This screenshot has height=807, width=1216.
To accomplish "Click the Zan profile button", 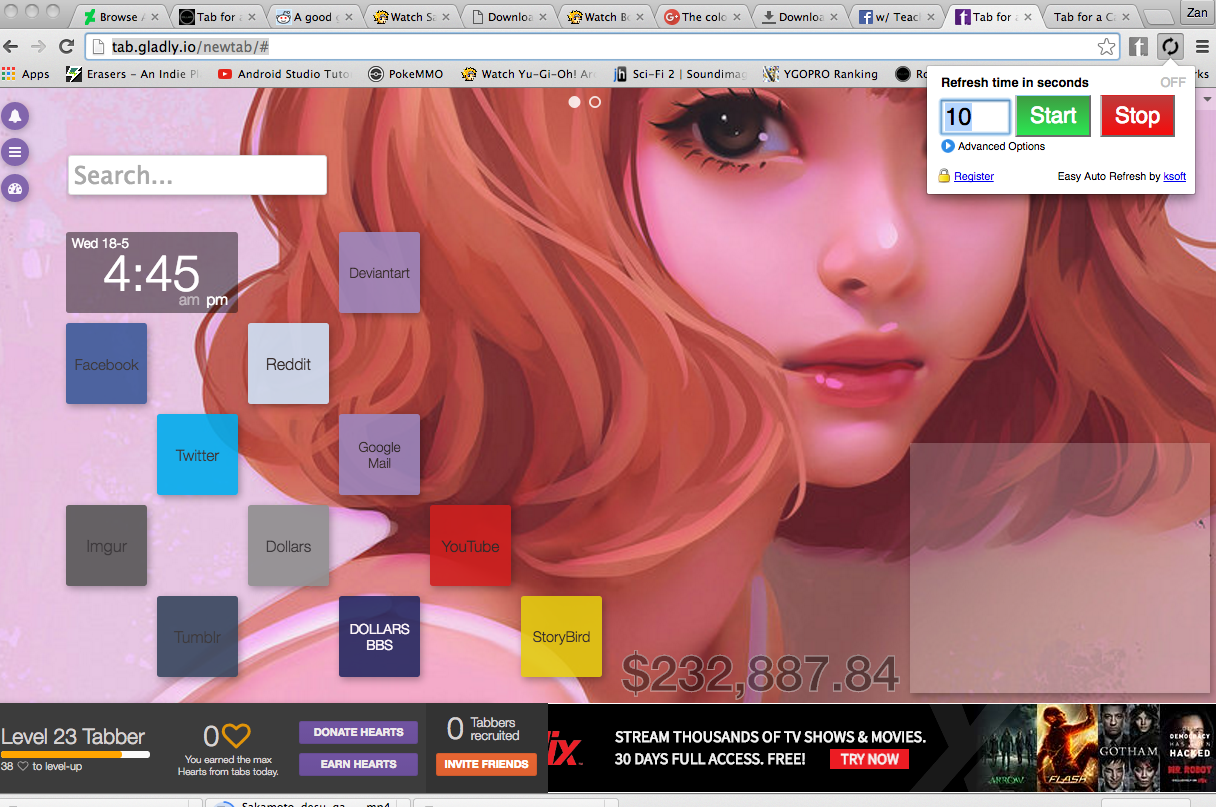I will (1196, 13).
